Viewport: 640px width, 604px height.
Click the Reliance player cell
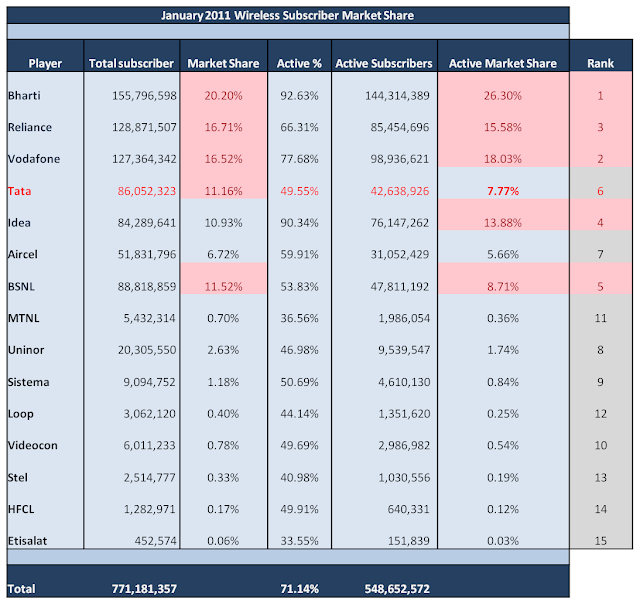pos(30,127)
